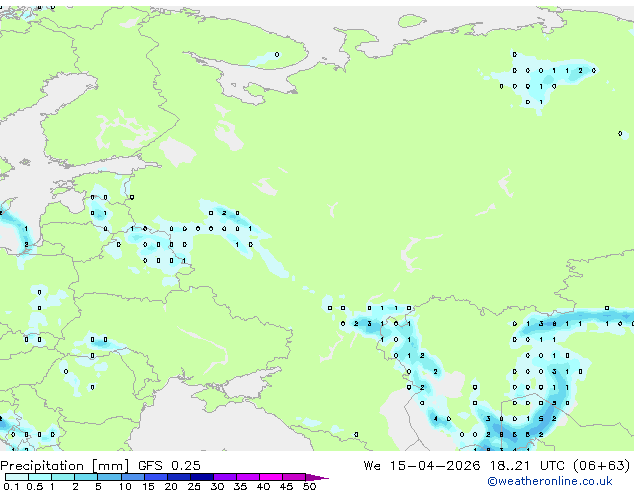Pick the 10–15 mm legend swatch
The width and height of the screenshot is (634, 490).
[x=133, y=477]
